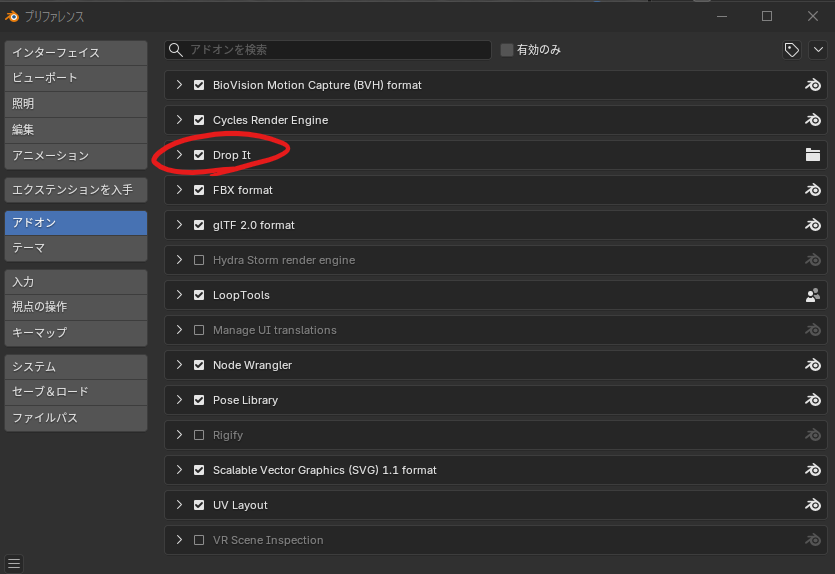Viewport: 835px width, 574px height.
Task: Click the tag filter icon beside search
Action: (x=792, y=50)
